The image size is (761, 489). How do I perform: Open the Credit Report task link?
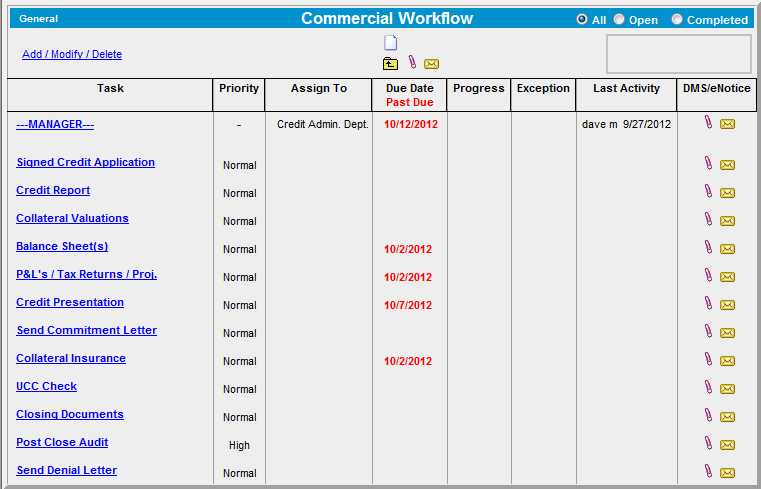click(53, 190)
